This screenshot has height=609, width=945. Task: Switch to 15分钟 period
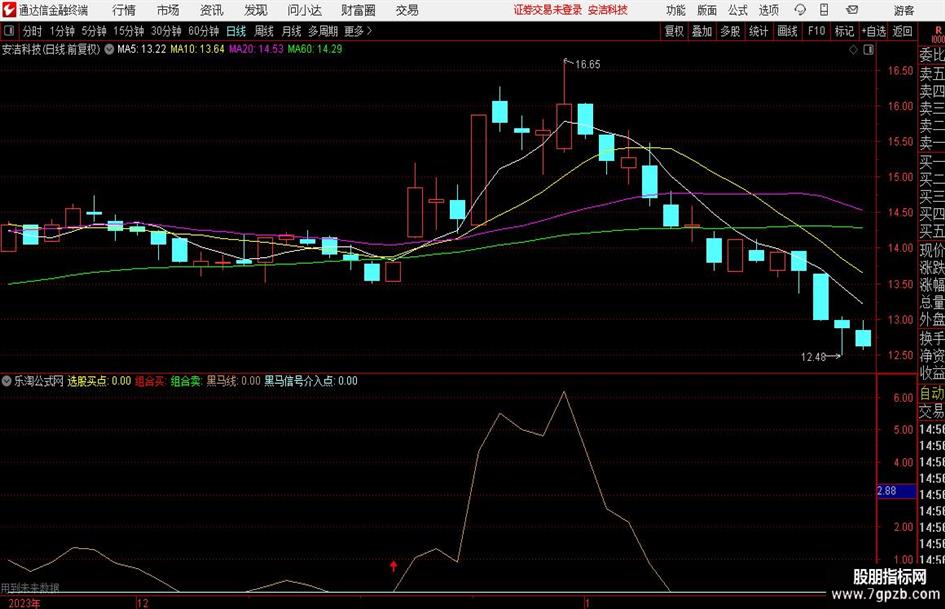point(129,31)
